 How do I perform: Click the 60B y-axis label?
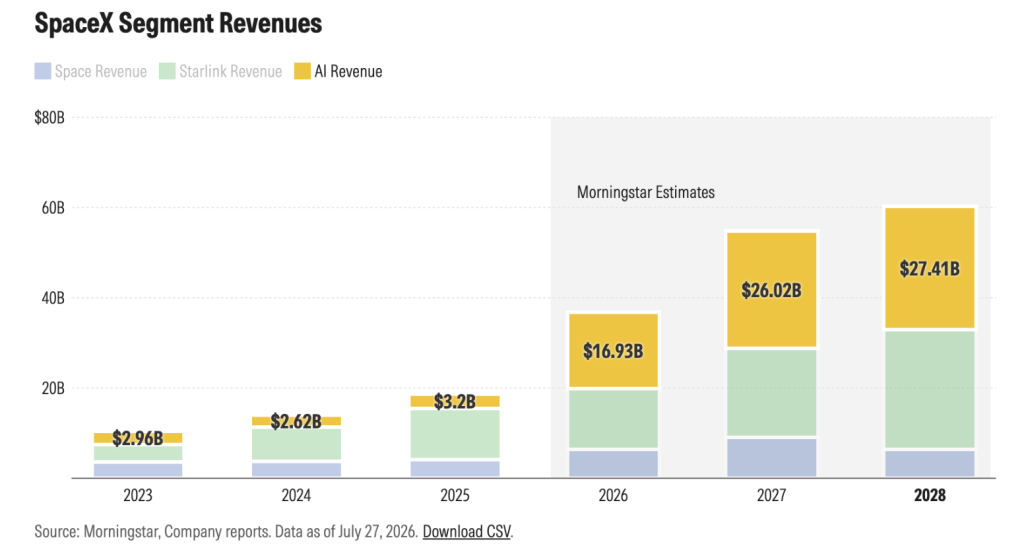[x=53, y=208]
